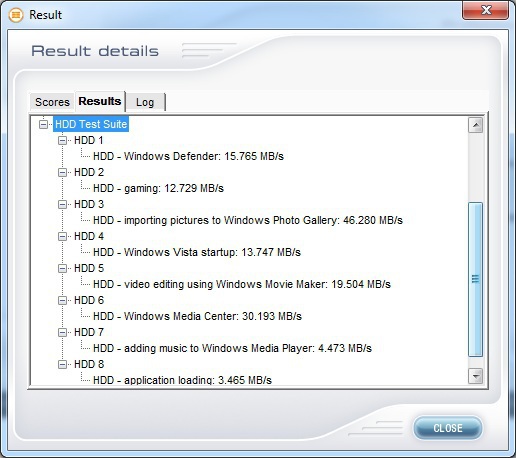Select the Results tab

(100, 101)
